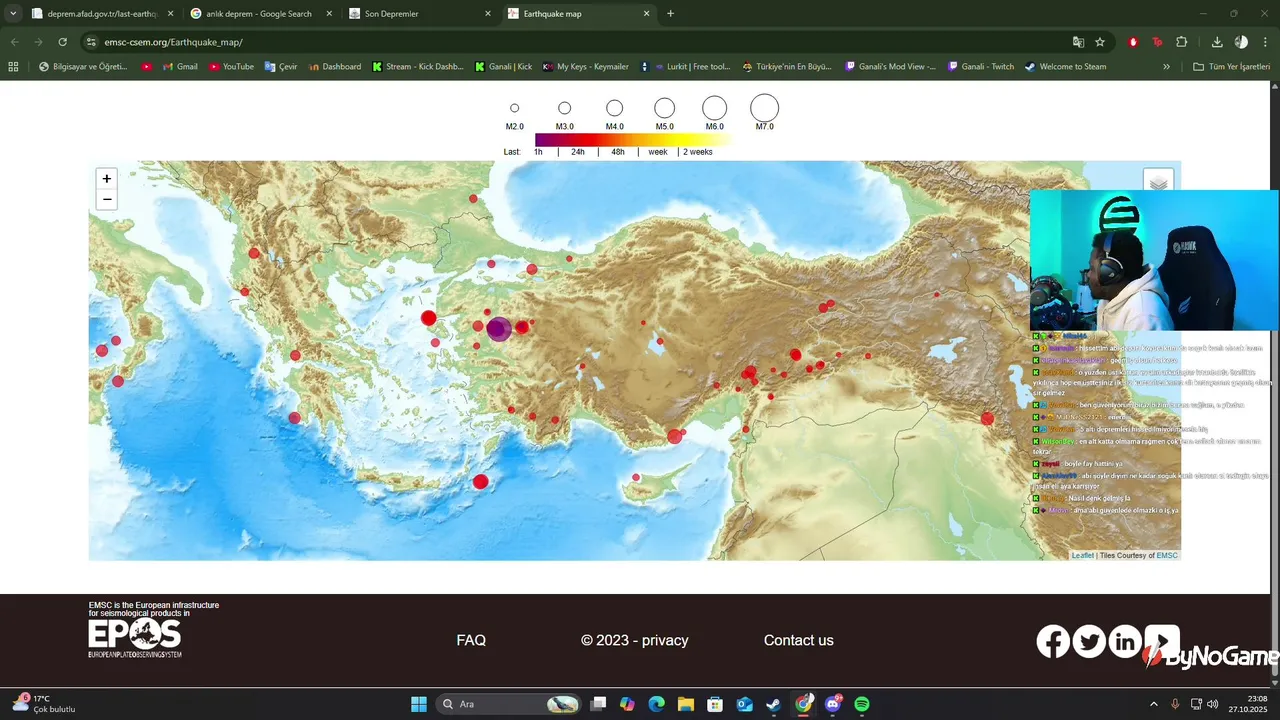Screen dimensions: 1280x720
Task: Open File Explorer from the taskbar
Action: tap(686, 704)
